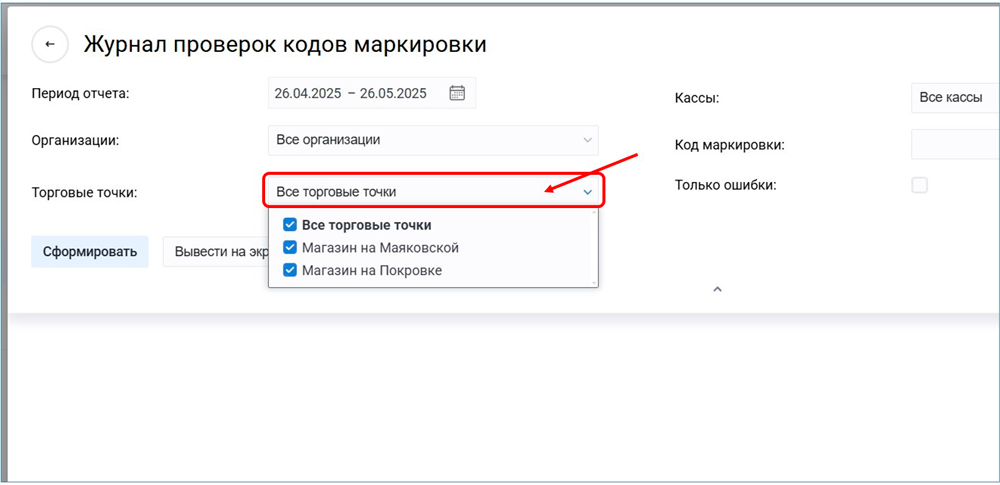
Task: Click scroll-down arrow in dropdown list
Action: tap(594, 283)
